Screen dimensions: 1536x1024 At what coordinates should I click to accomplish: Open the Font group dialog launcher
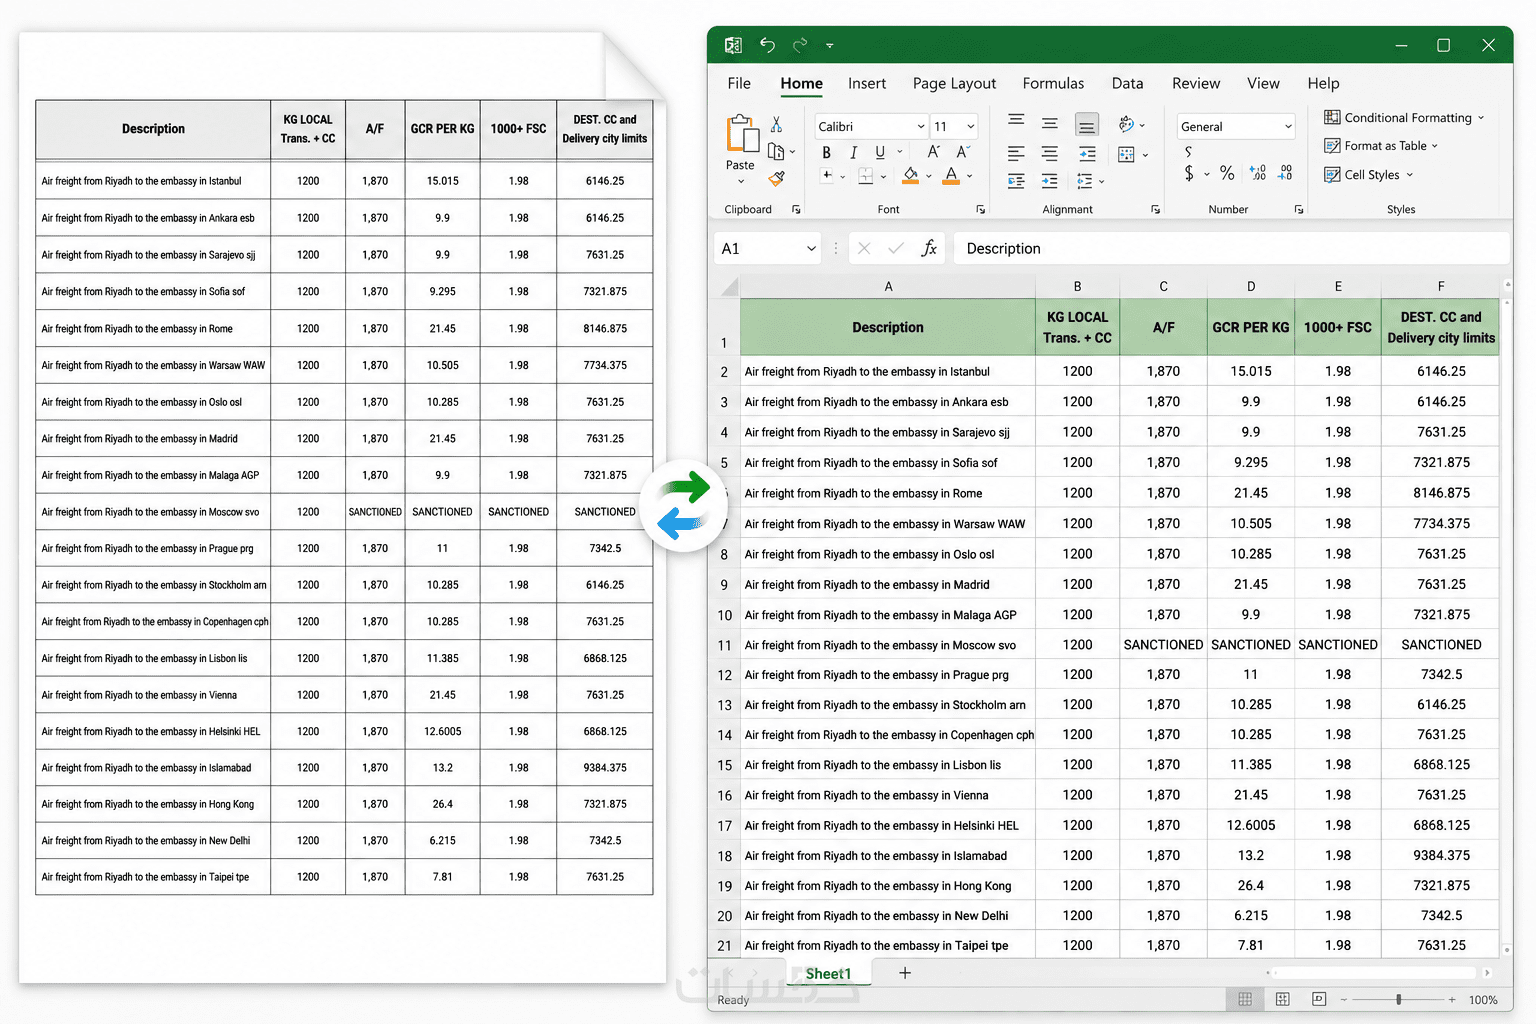[x=980, y=209]
